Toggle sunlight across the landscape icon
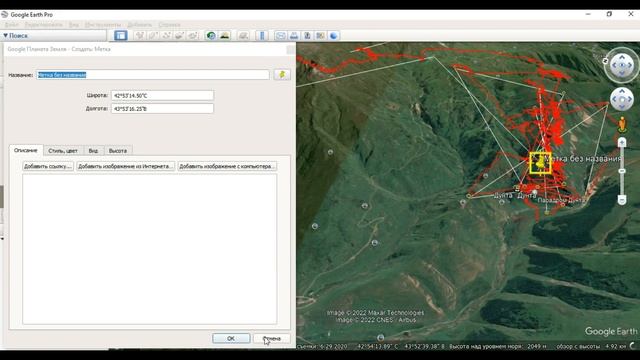640x360 pixels. click(224, 36)
